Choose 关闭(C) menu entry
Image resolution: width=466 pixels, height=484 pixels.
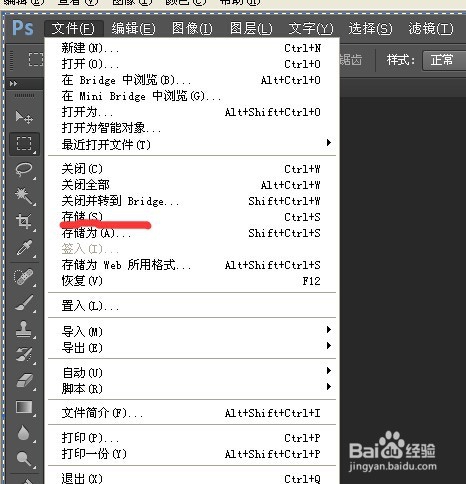point(192,169)
